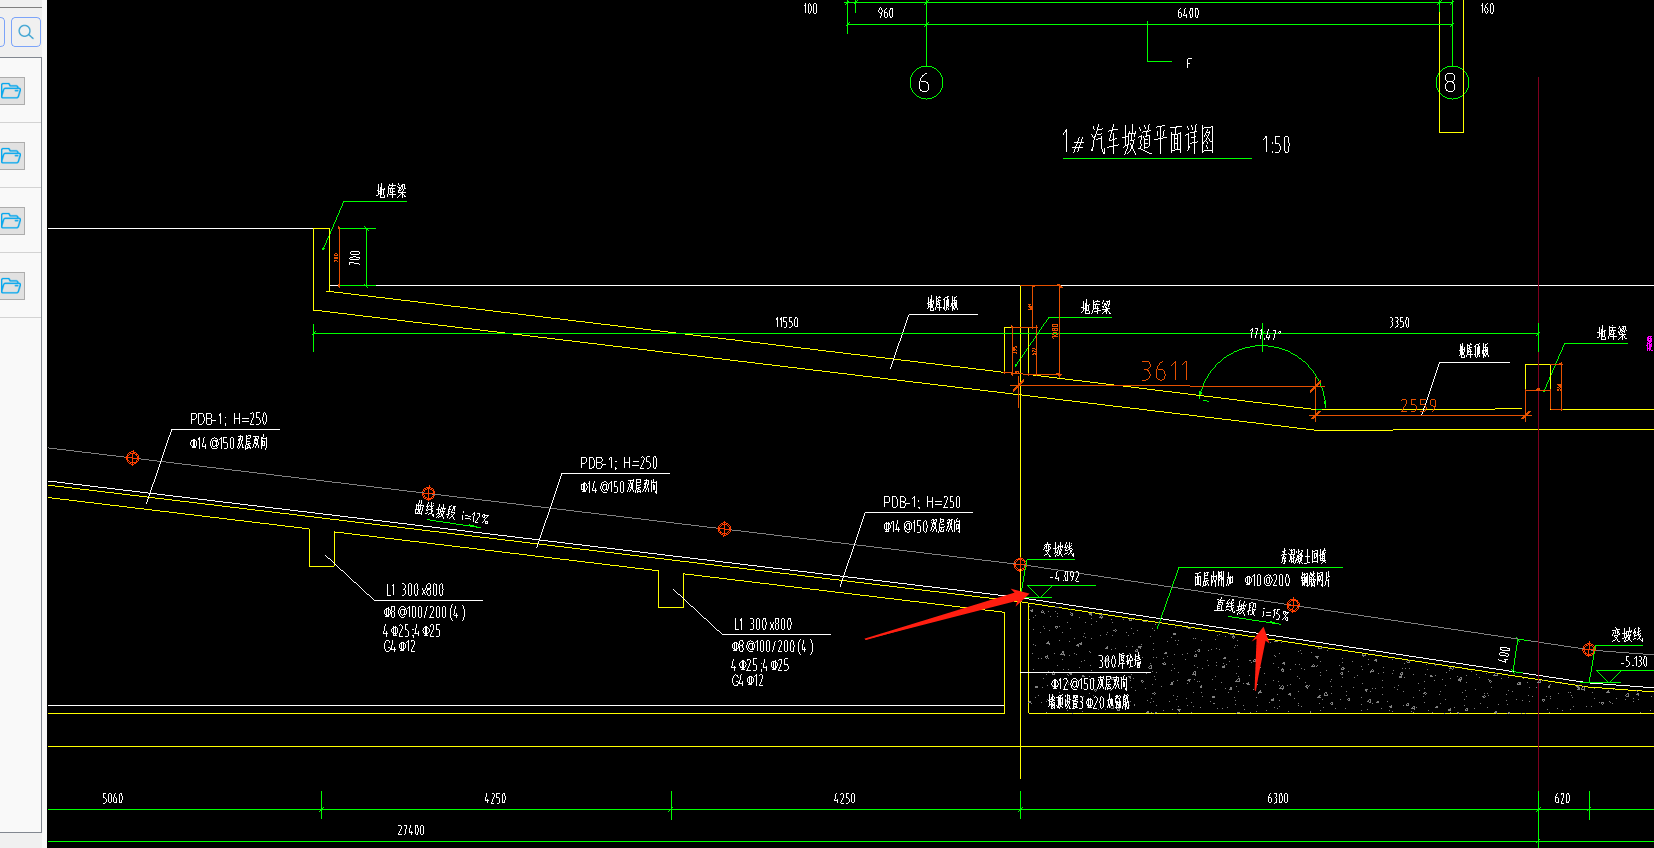This screenshot has width=1654, height=848.
Task: Select the 960 dimension at top
Action: 886,13
